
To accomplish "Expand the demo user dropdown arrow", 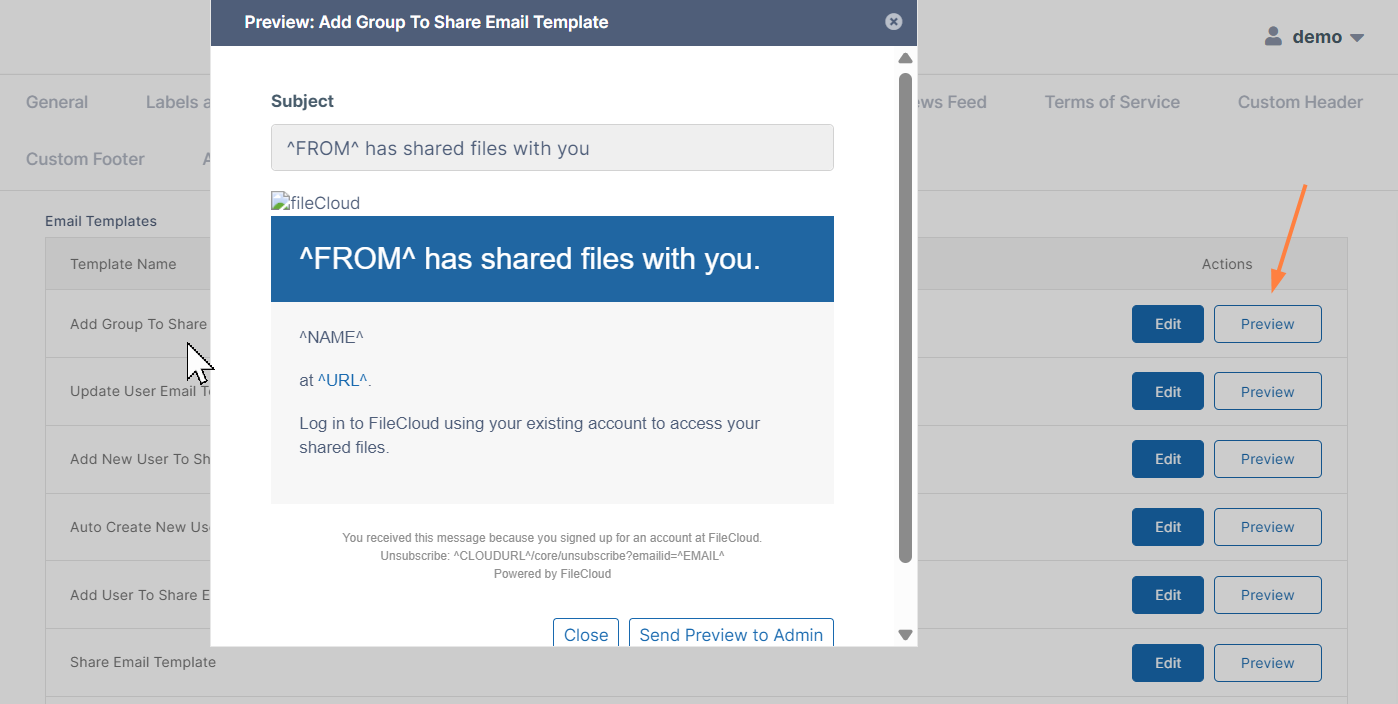I will (x=1357, y=38).
